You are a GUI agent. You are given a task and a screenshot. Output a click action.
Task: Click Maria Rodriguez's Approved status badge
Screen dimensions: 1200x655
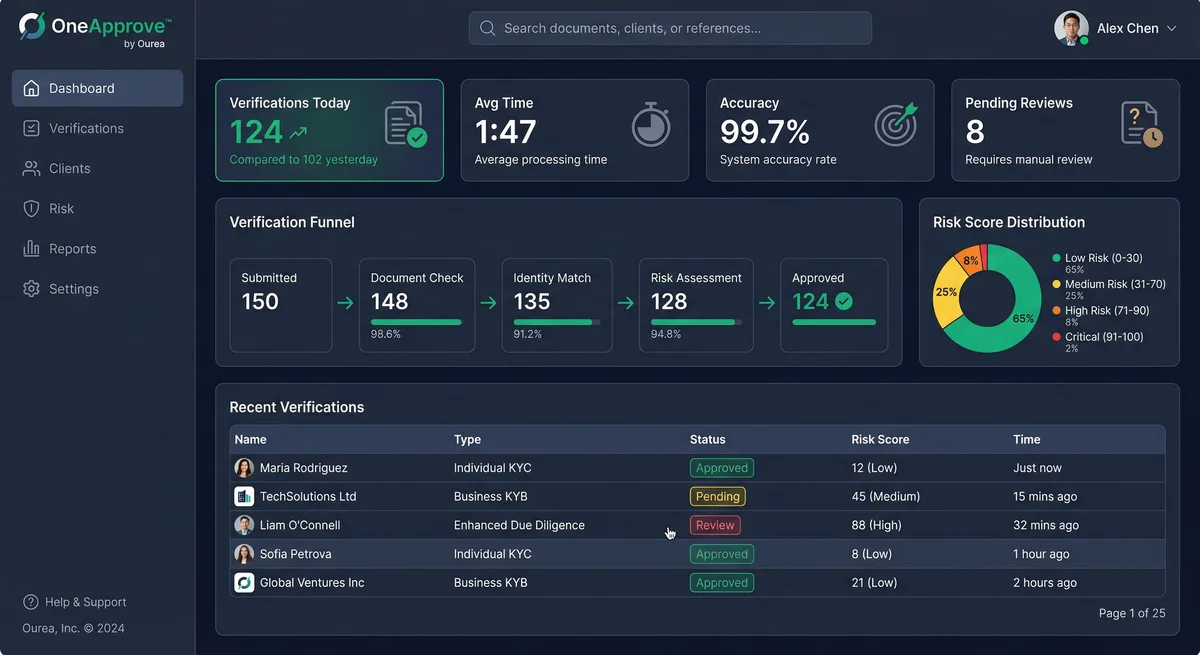(x=721, y=467)
